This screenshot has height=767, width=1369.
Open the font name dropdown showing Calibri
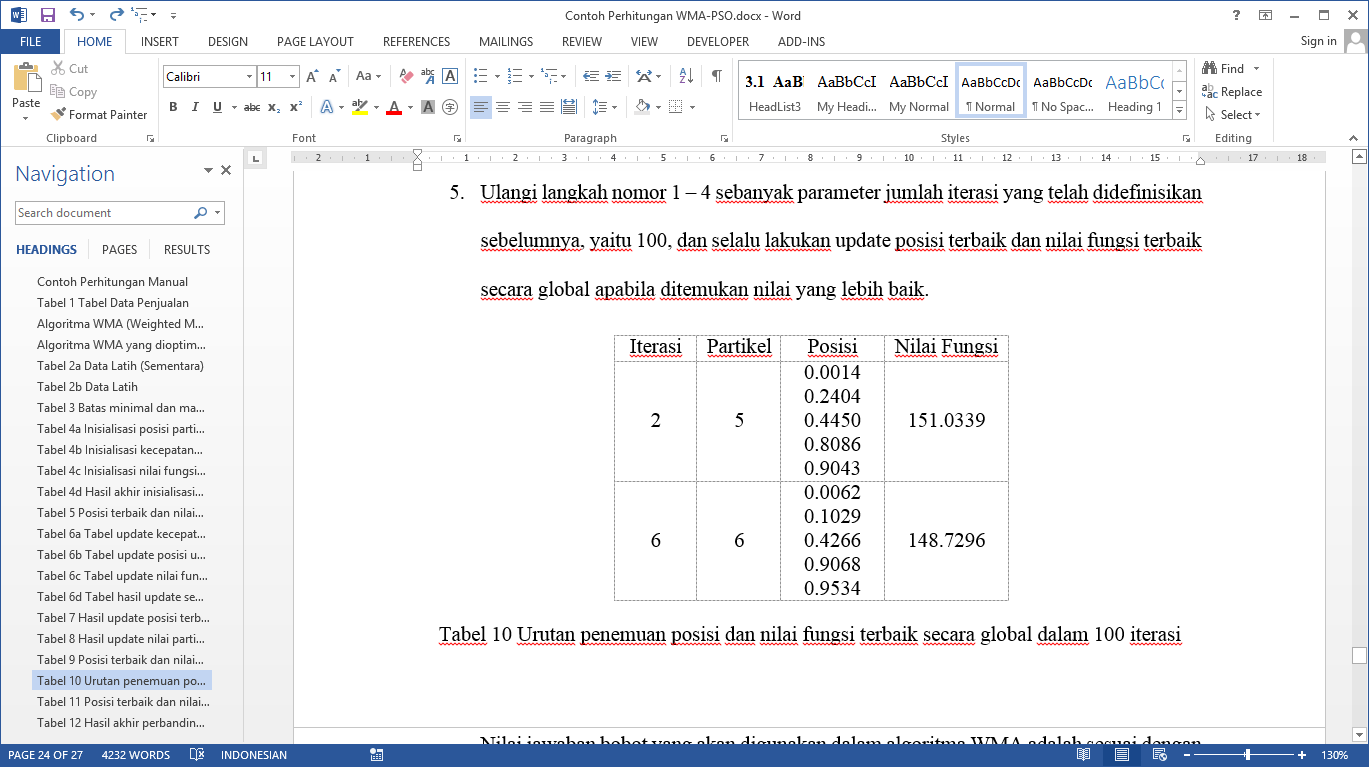point(249,77)
